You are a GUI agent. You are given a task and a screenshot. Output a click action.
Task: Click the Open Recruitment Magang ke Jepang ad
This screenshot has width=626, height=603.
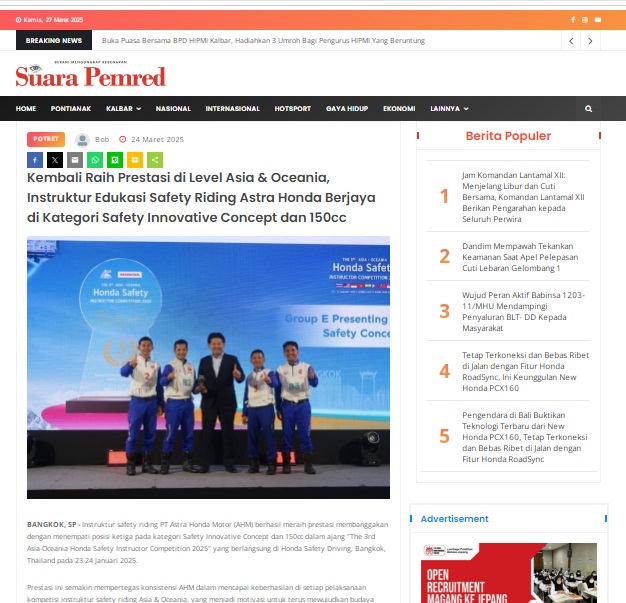tap(509, 573)
